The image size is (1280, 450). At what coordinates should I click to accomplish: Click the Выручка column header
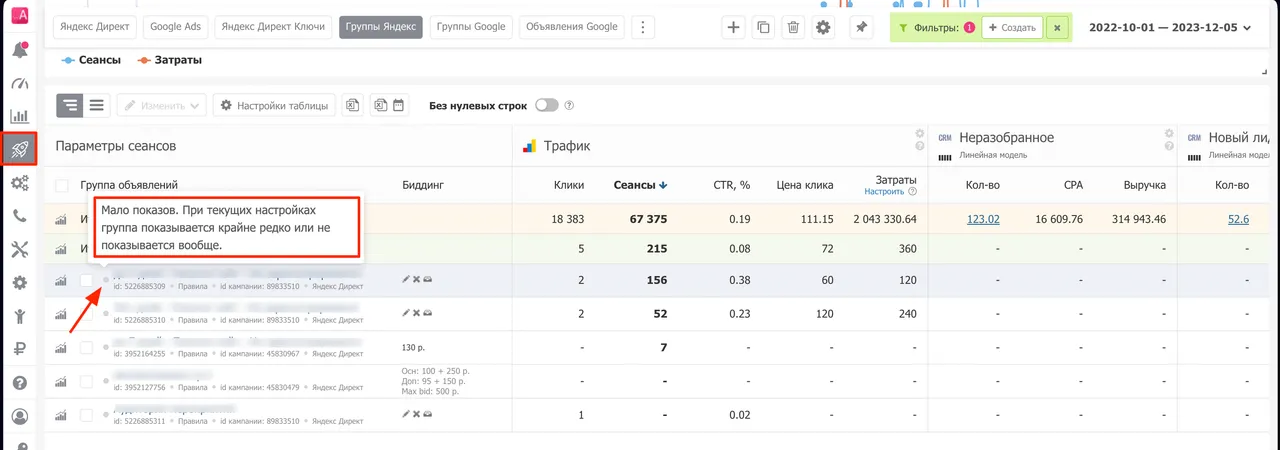coord(1143,185)
